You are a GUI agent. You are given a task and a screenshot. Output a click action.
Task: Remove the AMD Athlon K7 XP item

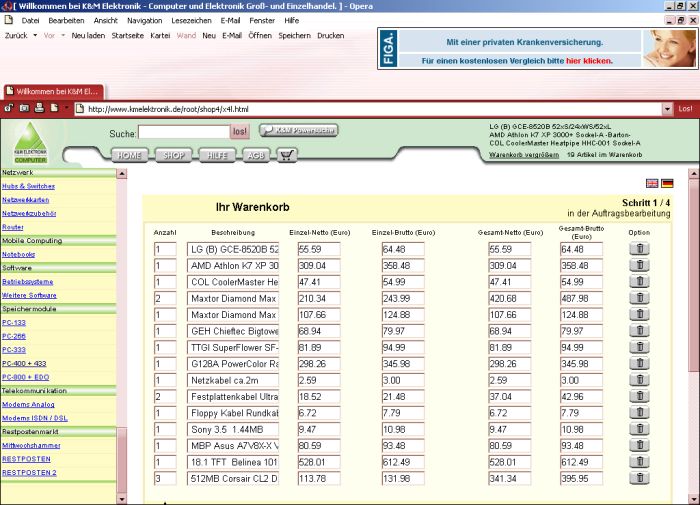(x=639, y=265)
